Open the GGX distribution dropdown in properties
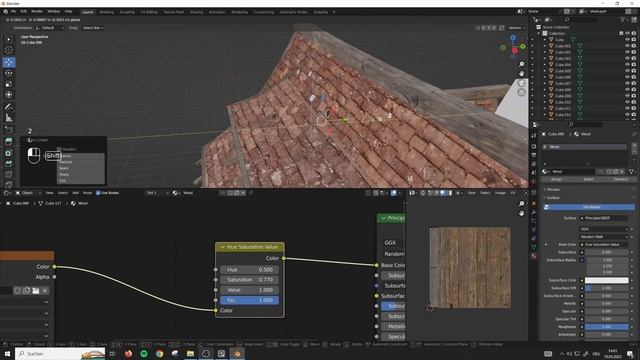The height and width of the screenshot is (360, 640). point(603,229)
